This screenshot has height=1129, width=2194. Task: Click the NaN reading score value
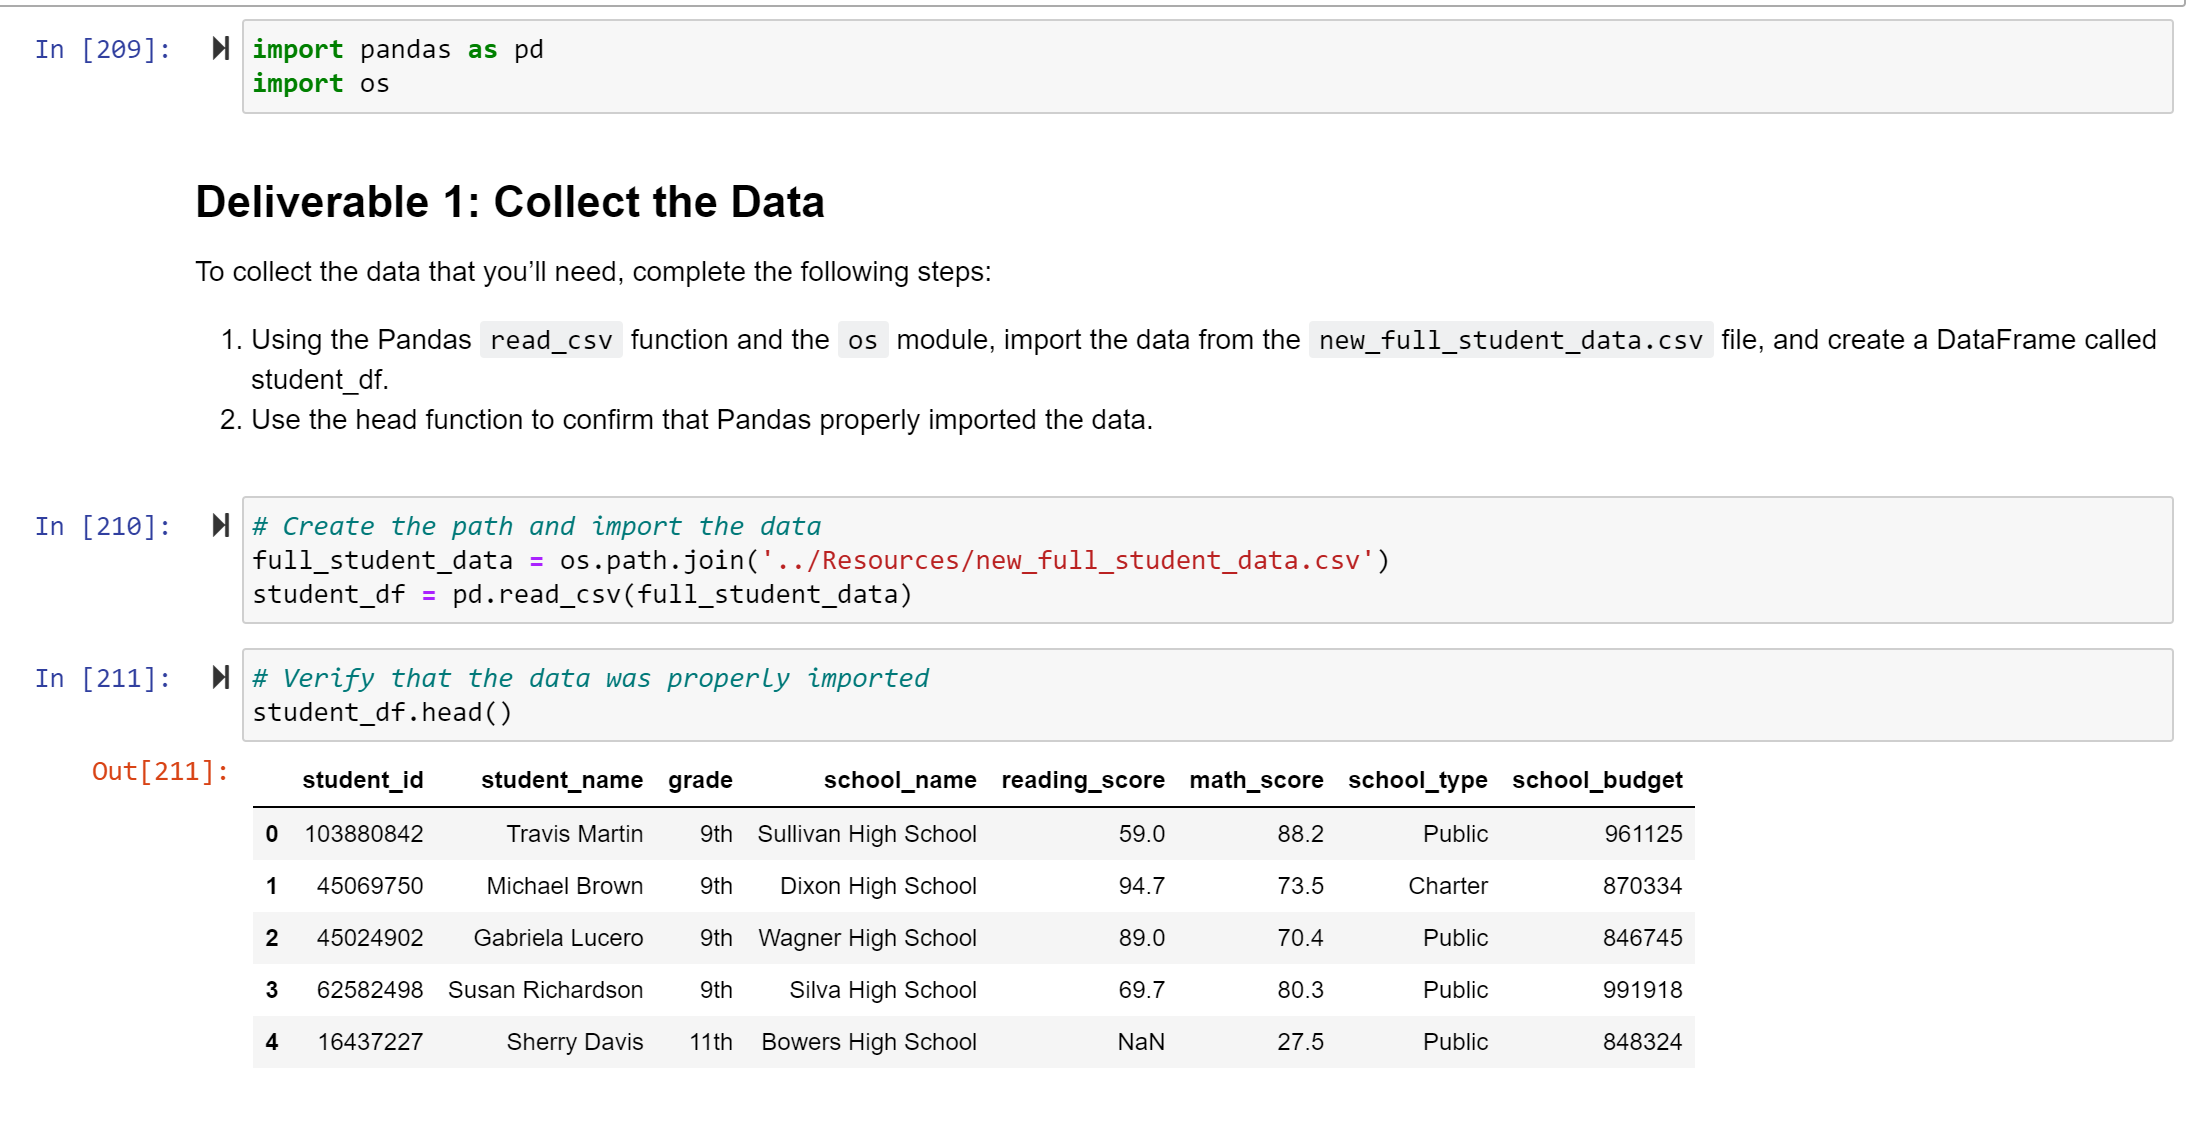point(1141,1042)
